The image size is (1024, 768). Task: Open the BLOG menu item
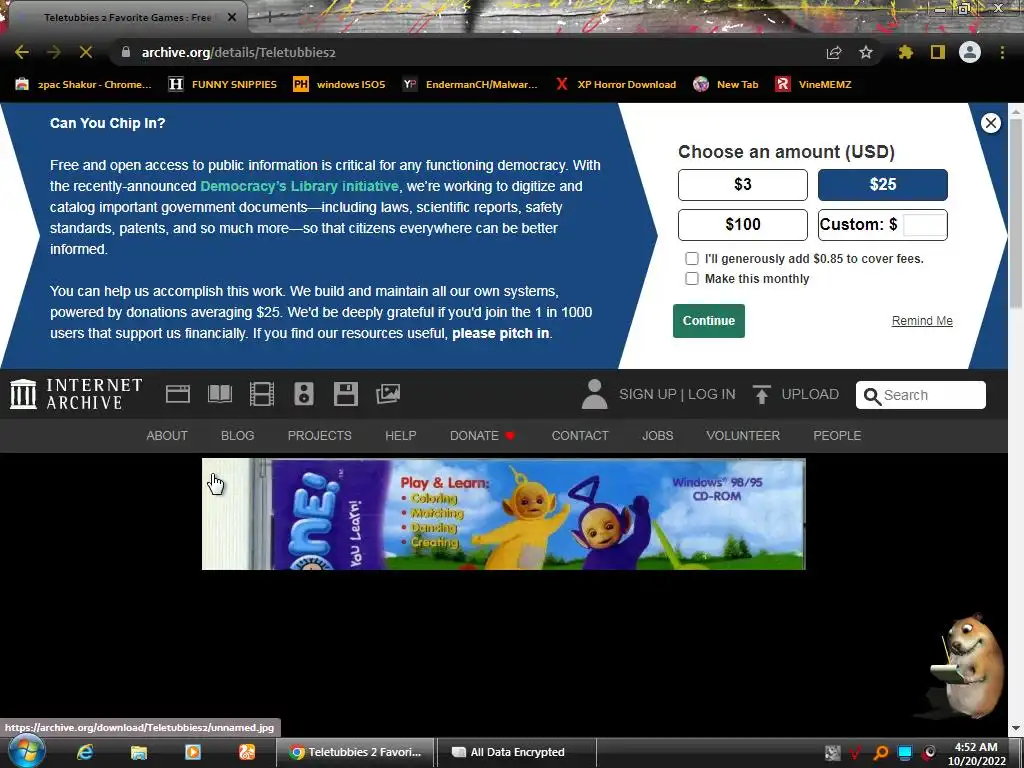(x=238, y=436)
